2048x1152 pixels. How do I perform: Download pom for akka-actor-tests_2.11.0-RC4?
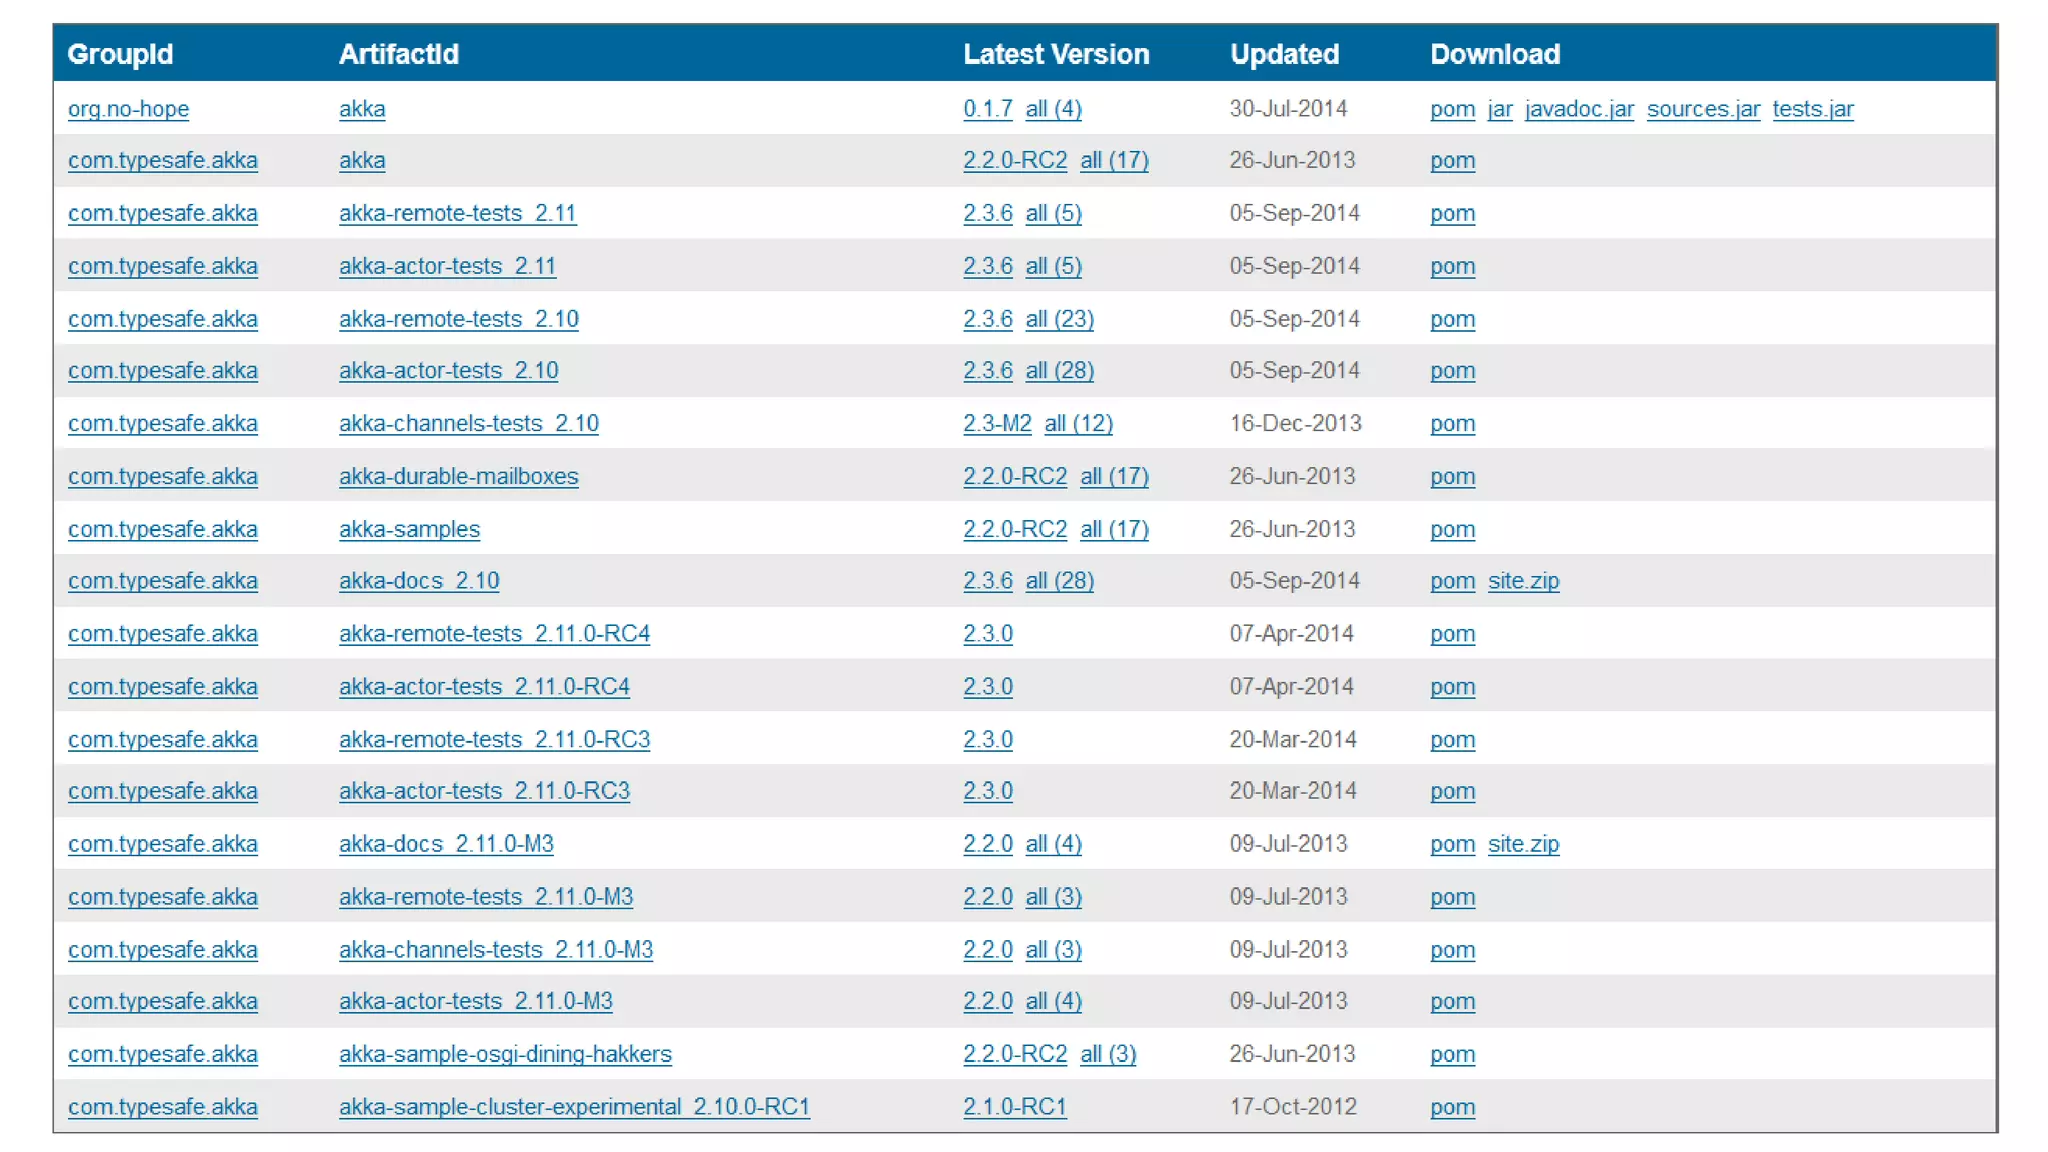[x=1452, y=687]
